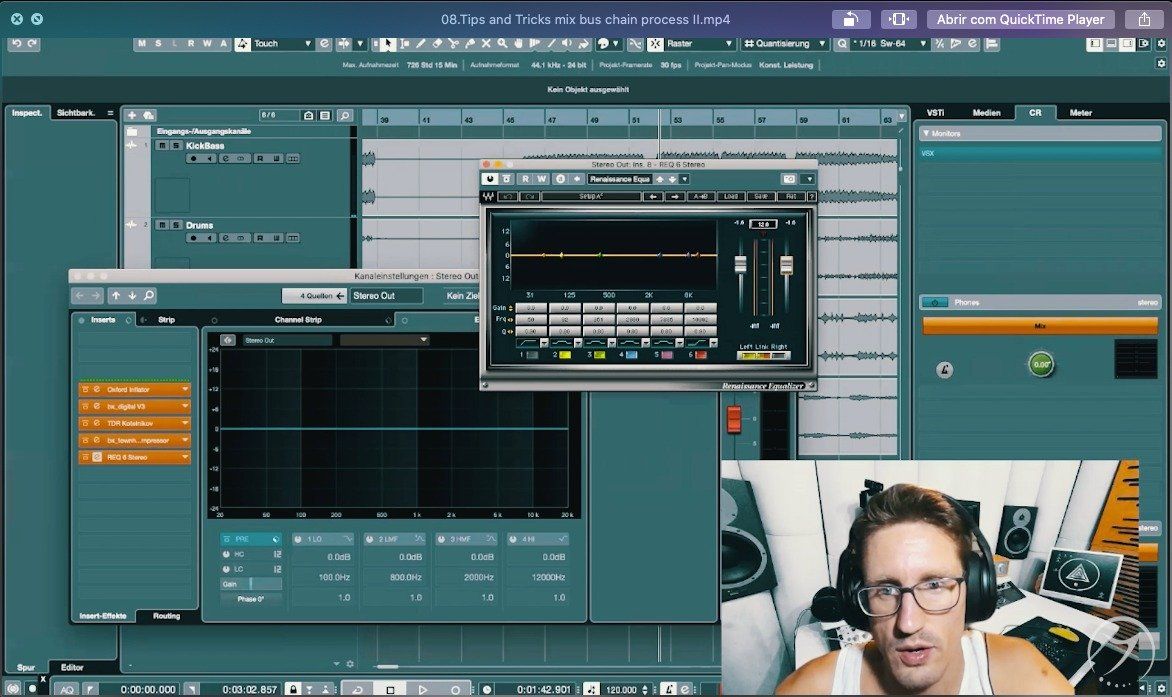1172x697 pixels.
Task: Switch to the Routing tab
Action: (x=166, y=616)
